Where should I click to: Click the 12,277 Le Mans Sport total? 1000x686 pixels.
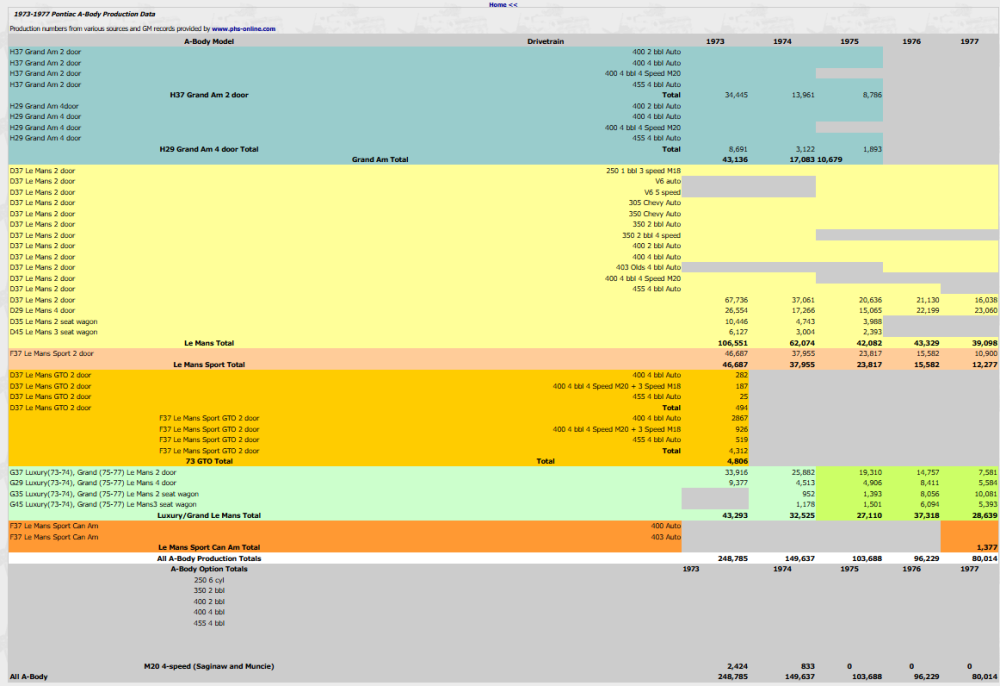[x=985, y=365]
